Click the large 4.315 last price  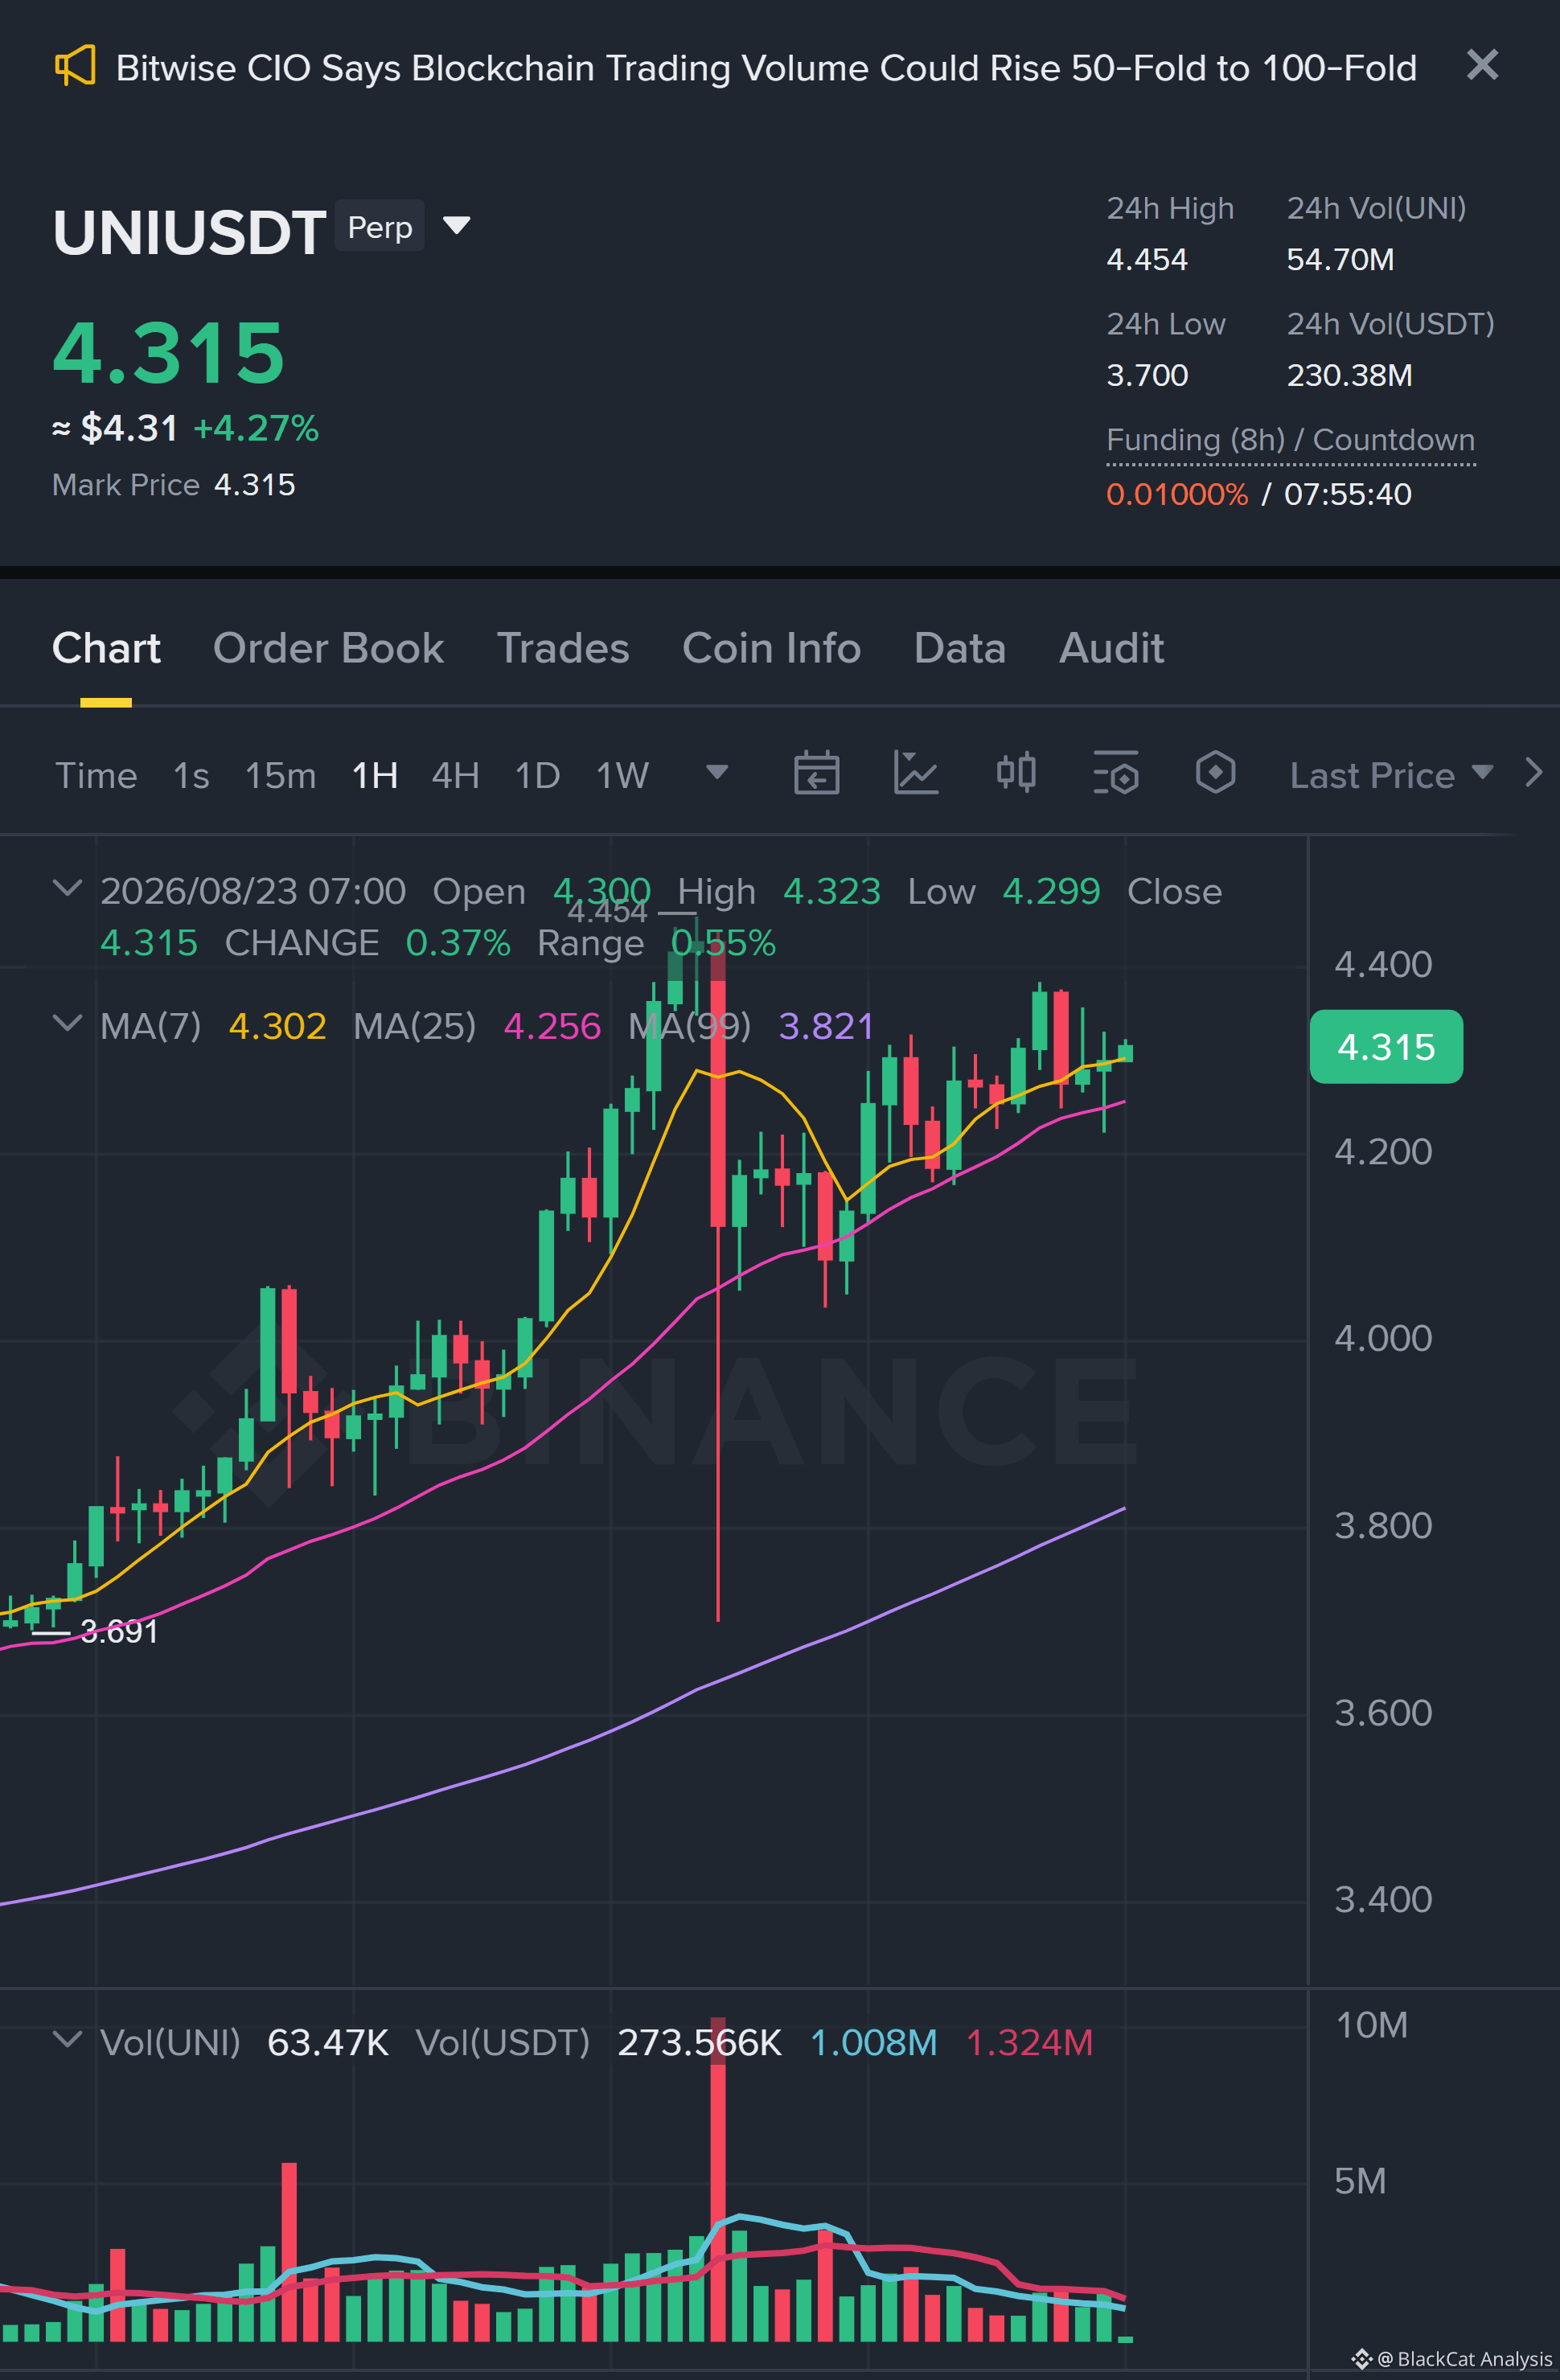click(x=169, y=352)
